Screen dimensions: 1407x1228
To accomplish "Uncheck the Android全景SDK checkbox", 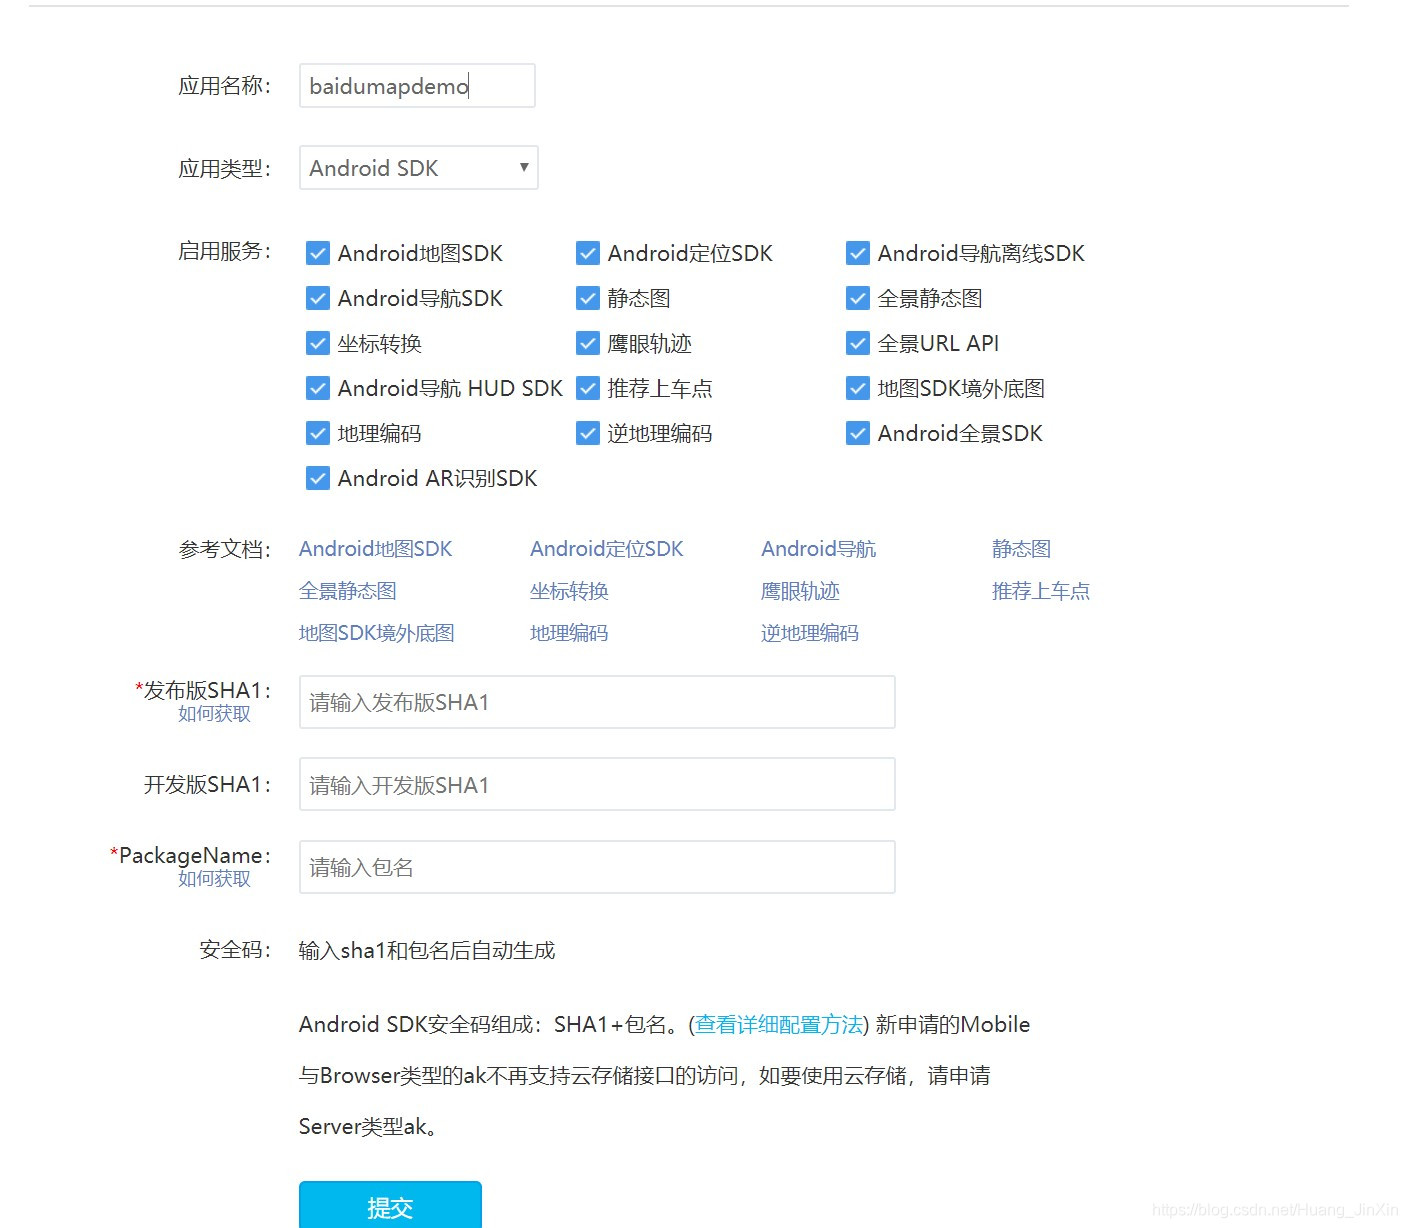I will [x=858, y=433].
